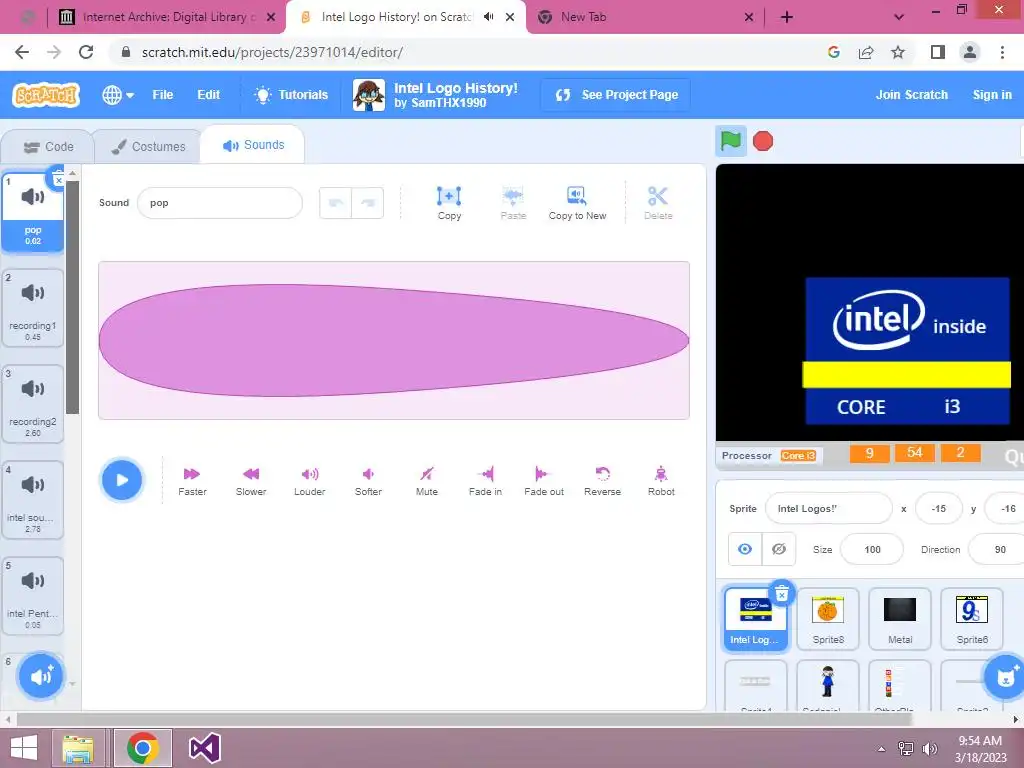
Task: Open the Windows Start menu
Action: click(x=24, y=748)
